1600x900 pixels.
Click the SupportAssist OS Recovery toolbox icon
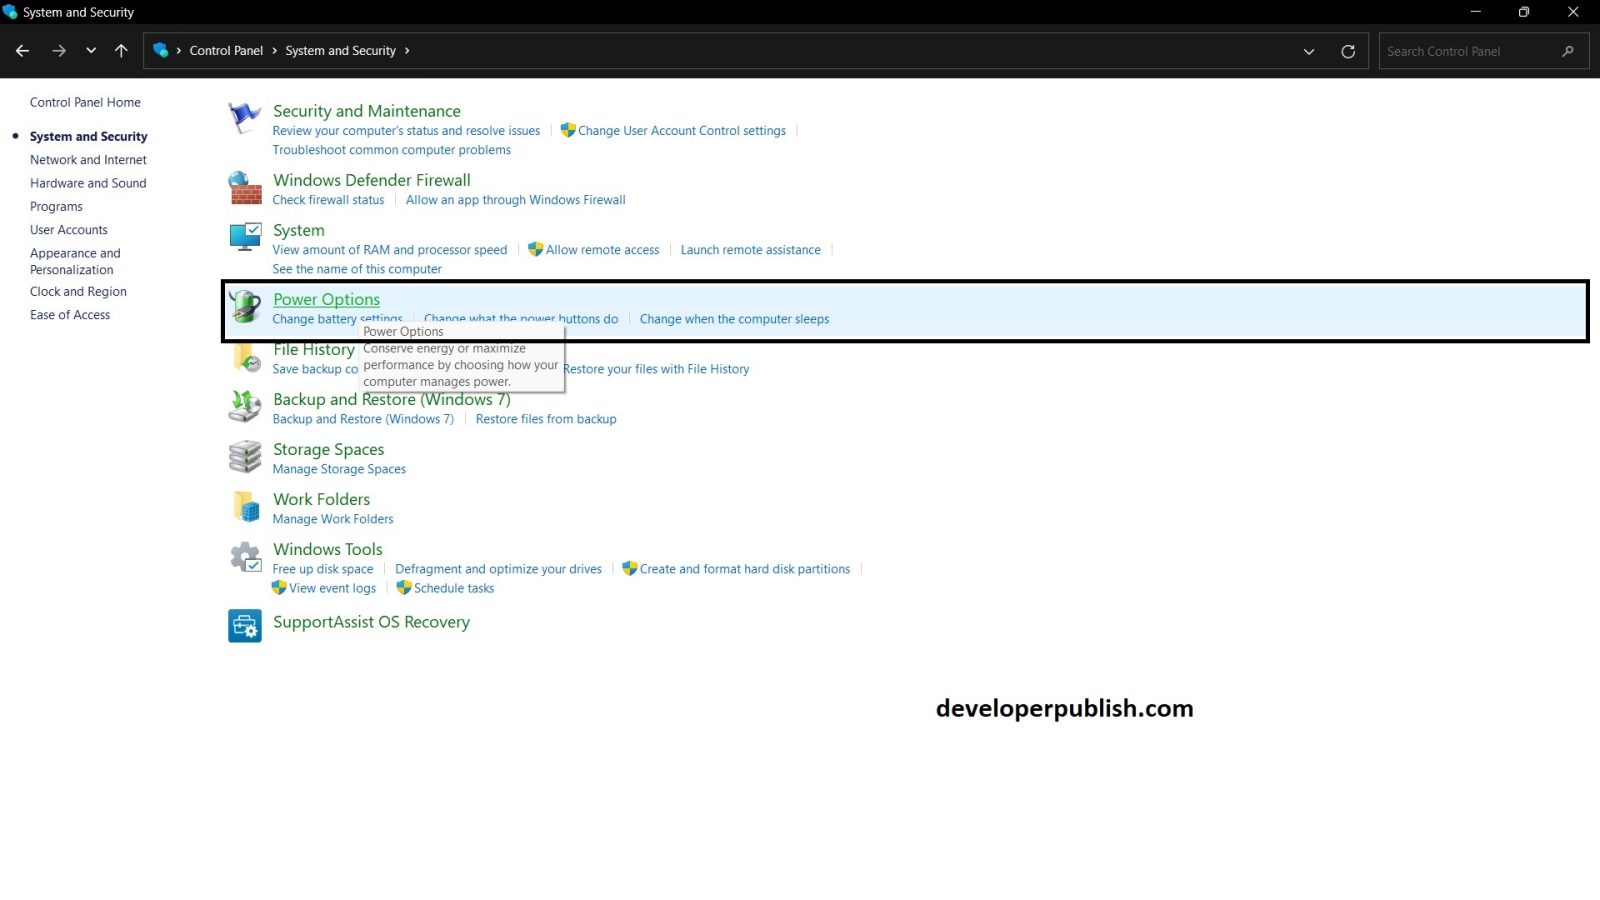243,626
